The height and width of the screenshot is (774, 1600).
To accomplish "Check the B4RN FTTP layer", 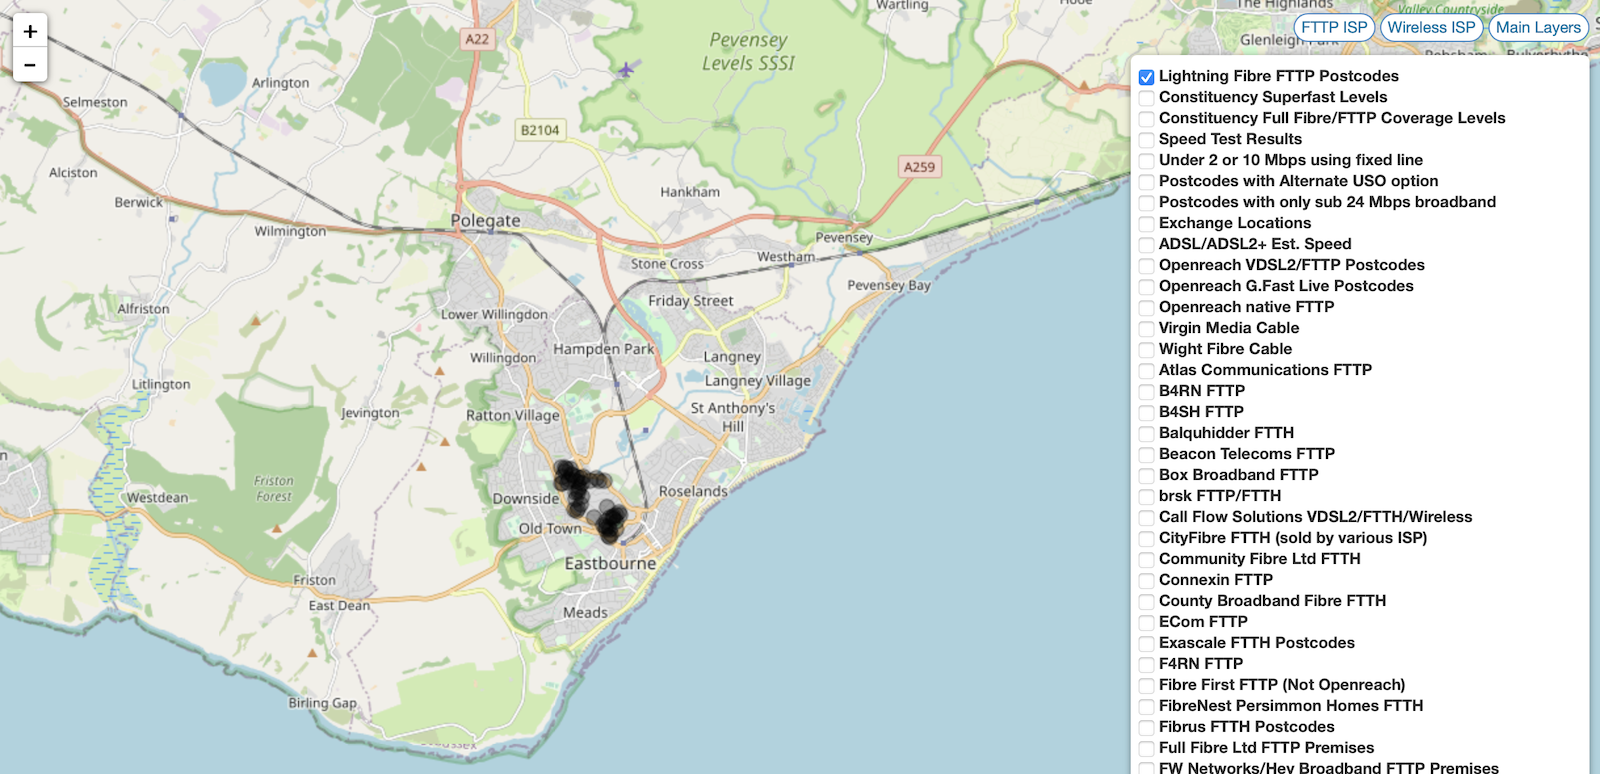I will coord(1147,392).
